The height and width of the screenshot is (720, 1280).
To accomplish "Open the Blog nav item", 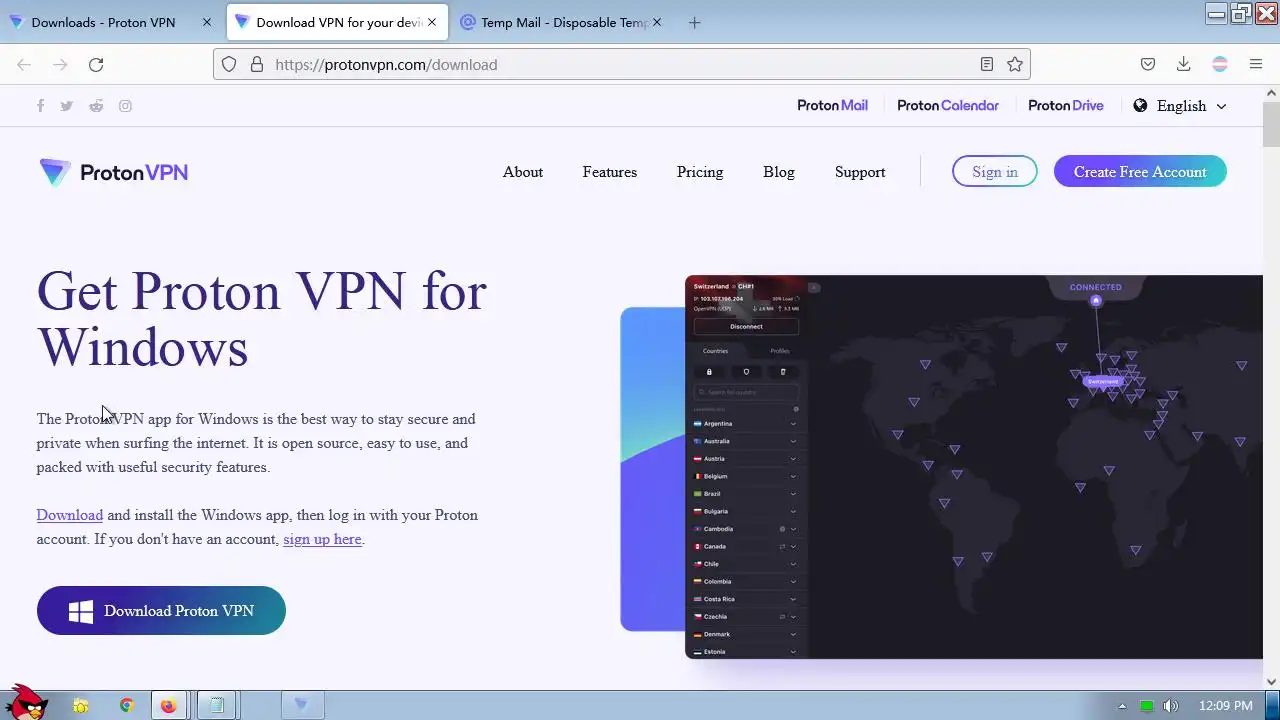I will point(779,172).
